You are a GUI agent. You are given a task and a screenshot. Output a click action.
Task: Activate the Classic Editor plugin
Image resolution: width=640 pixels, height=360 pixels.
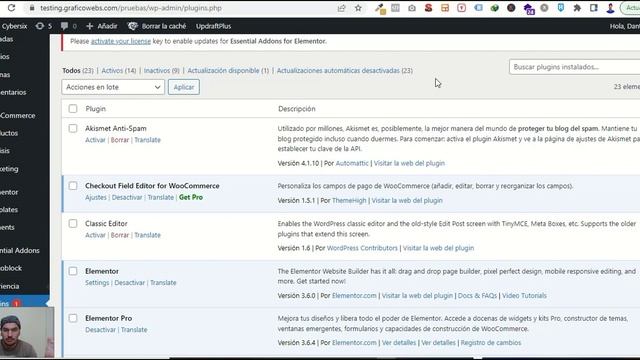95,235
